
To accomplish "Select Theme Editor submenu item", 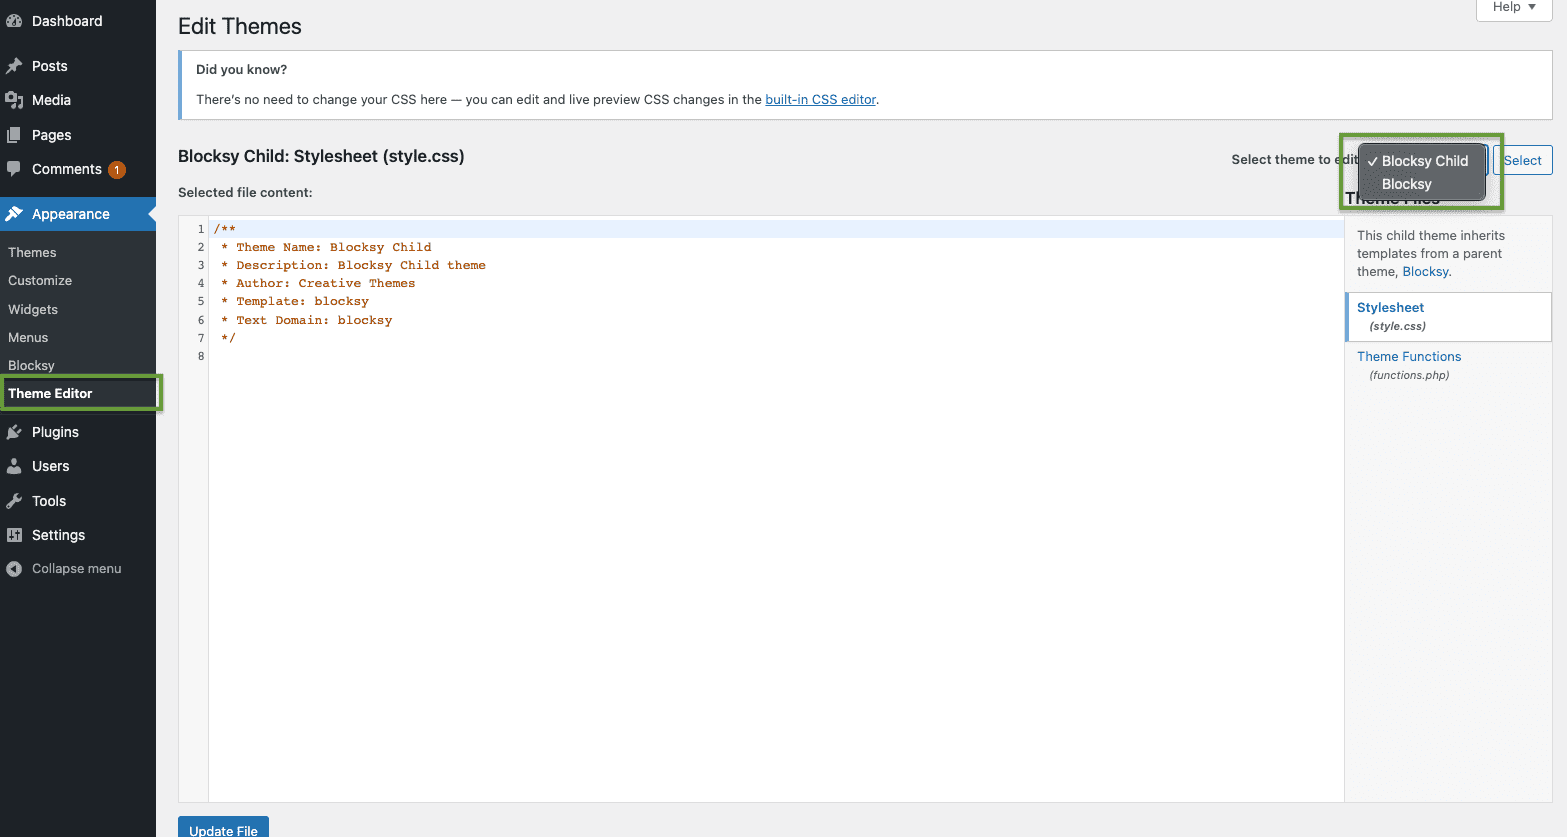I will pos(50,394).
